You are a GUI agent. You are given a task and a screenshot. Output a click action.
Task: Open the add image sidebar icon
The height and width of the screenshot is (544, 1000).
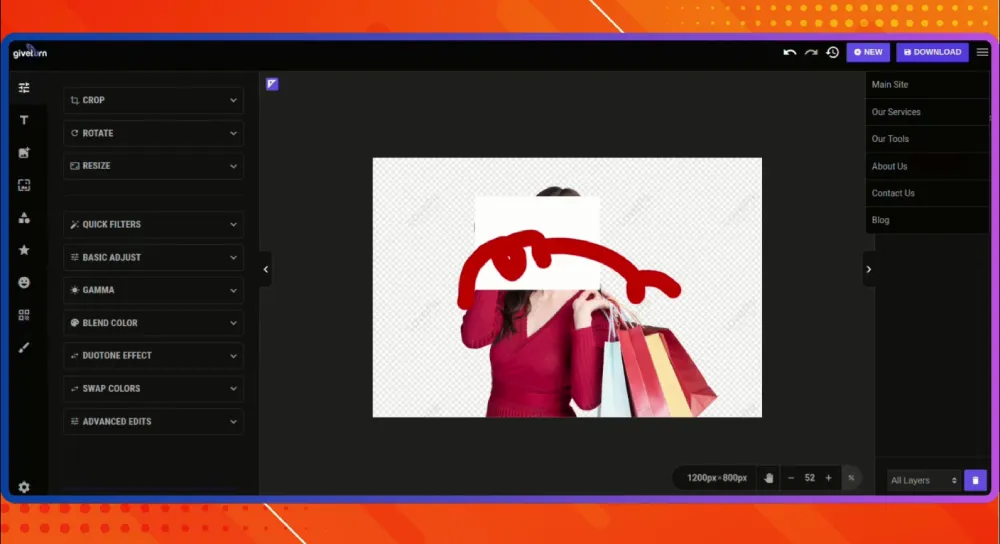[24, 152]
